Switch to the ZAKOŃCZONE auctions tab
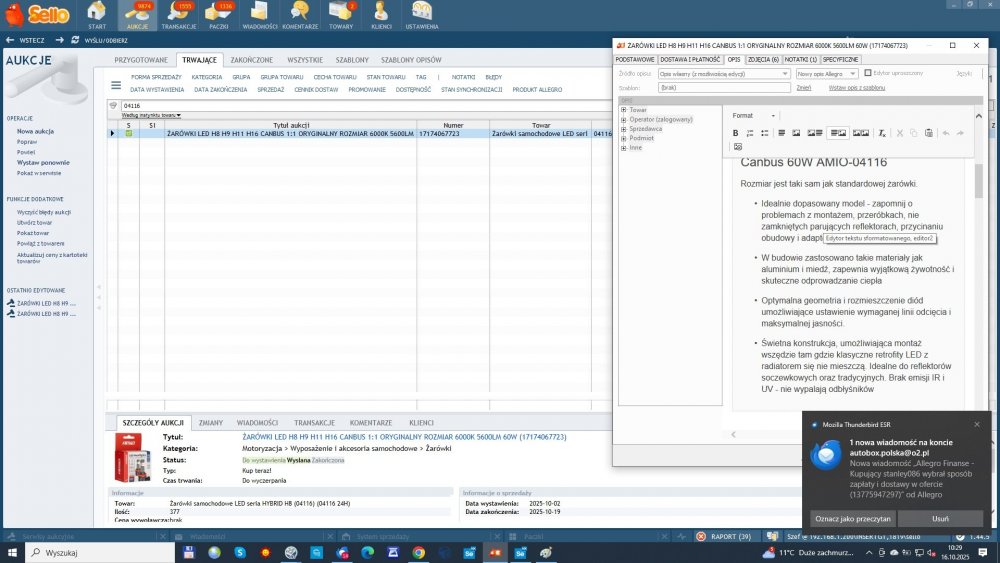1000x563 pixels. click(x=251, y=60)
